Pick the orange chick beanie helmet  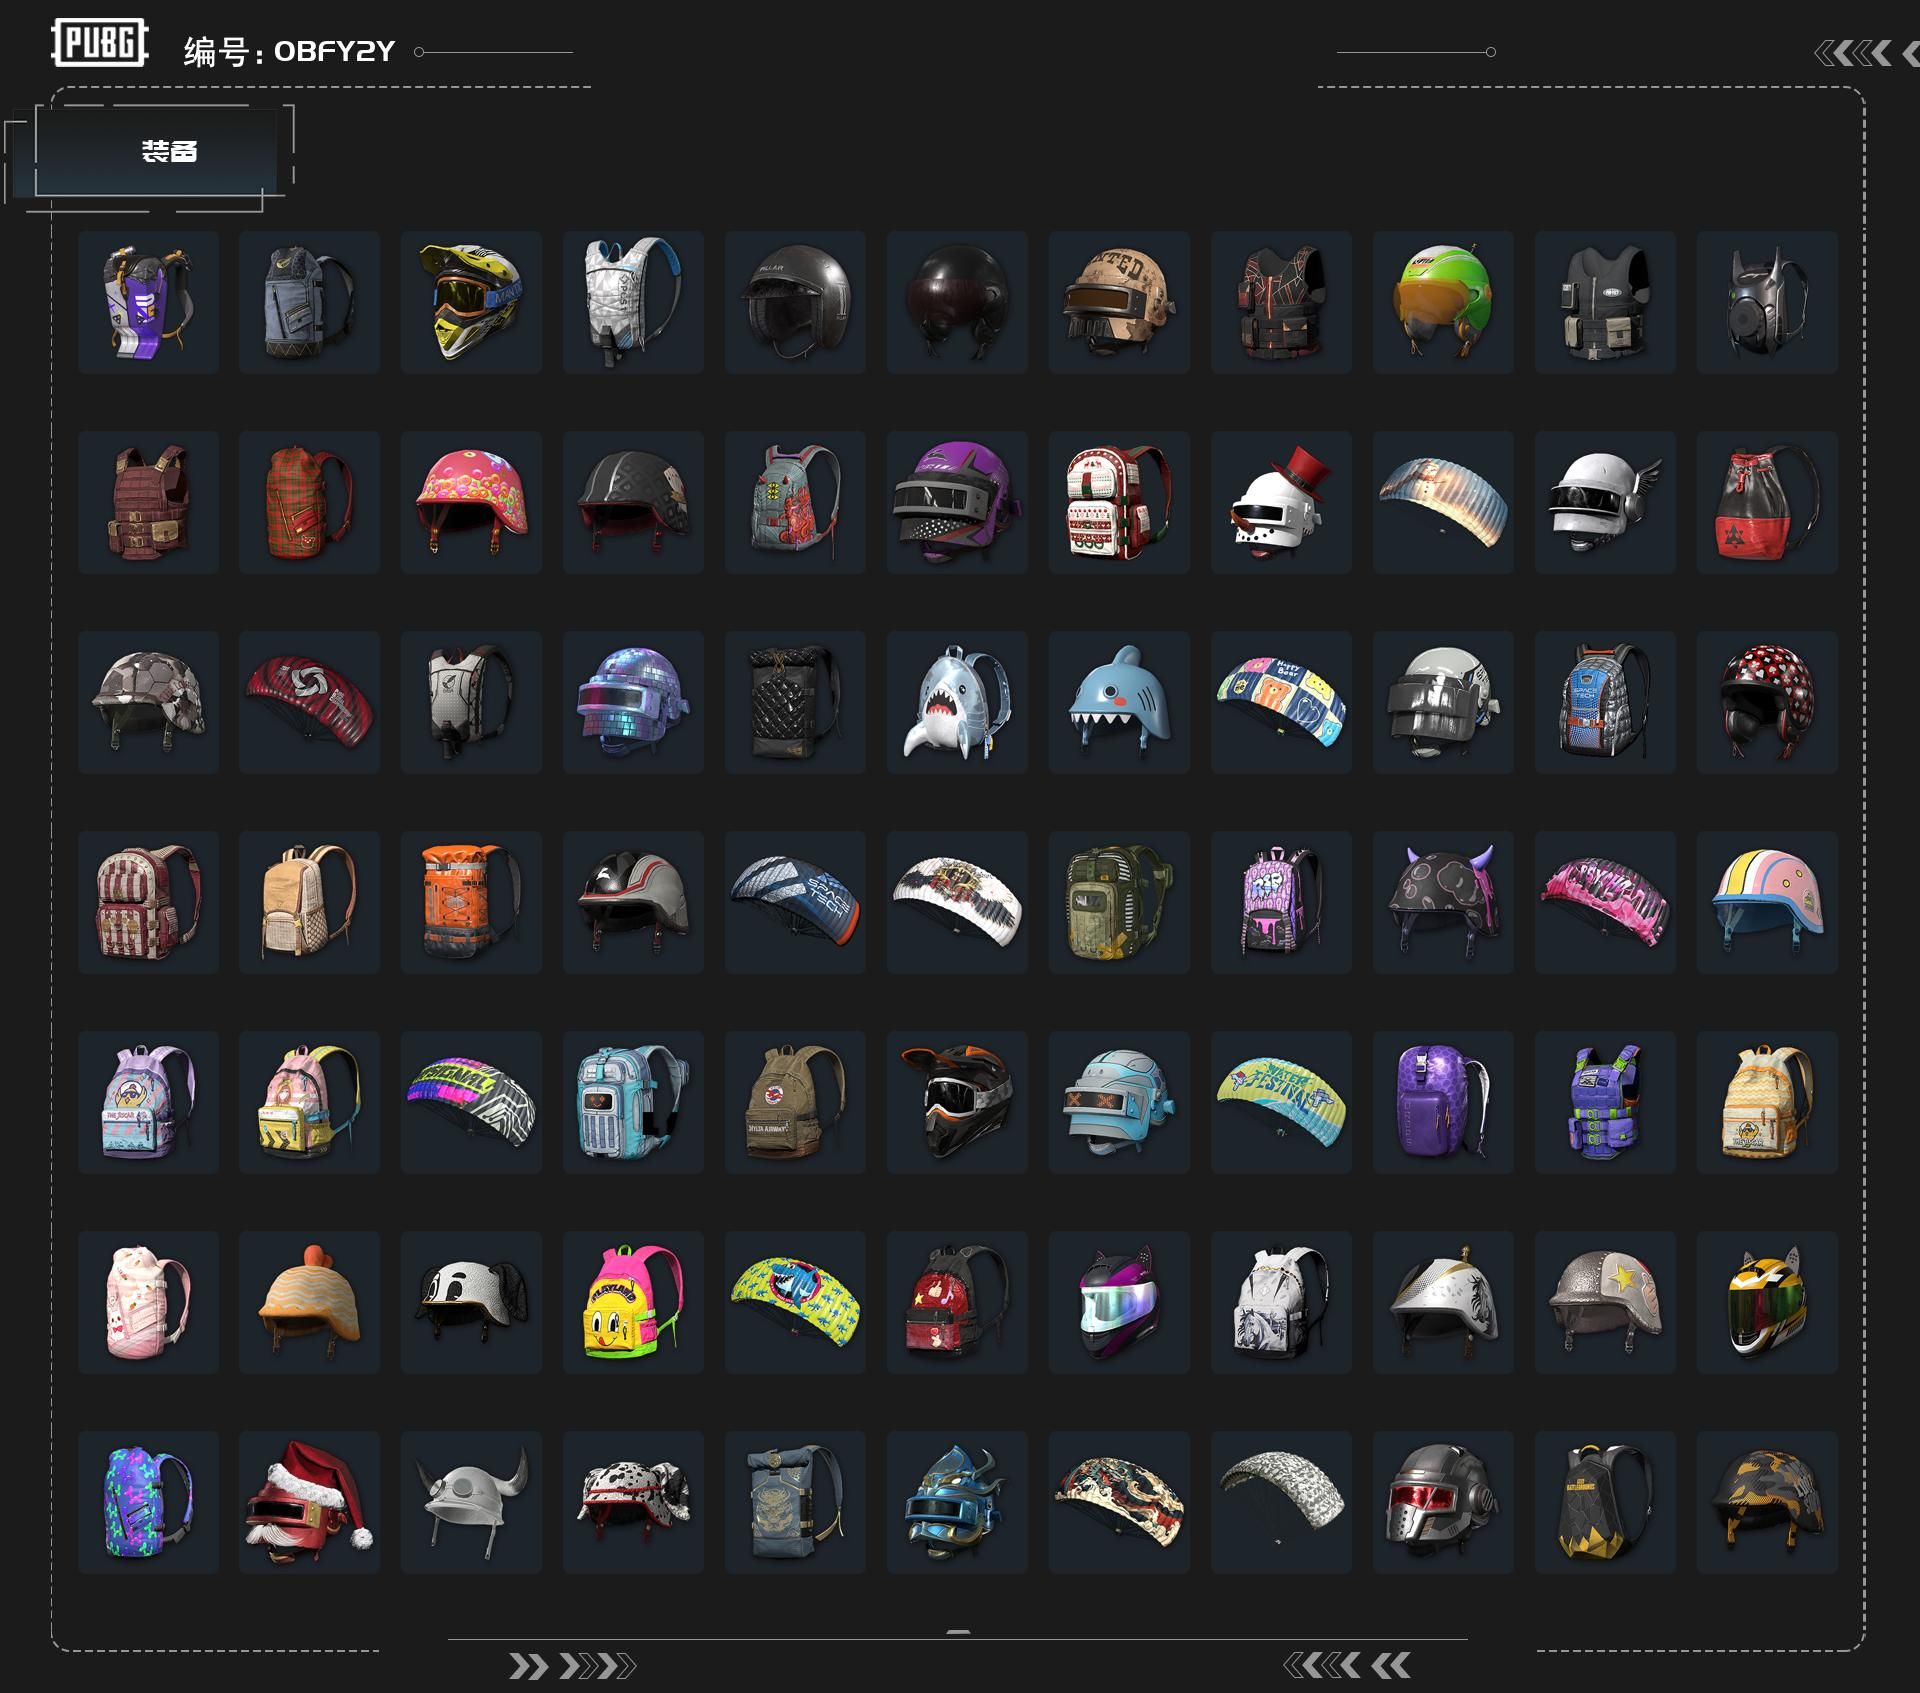pos(309,1301)
